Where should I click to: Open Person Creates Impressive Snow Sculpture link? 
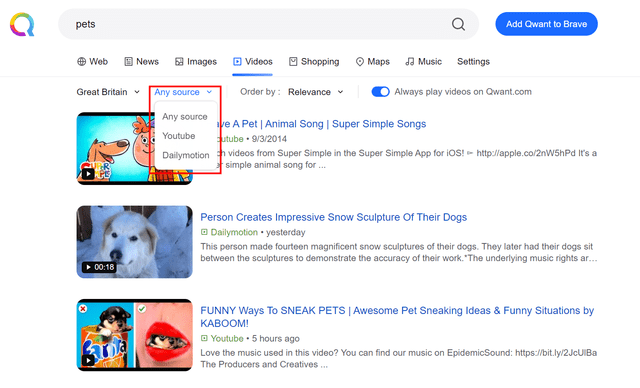[x=333, y=217]
